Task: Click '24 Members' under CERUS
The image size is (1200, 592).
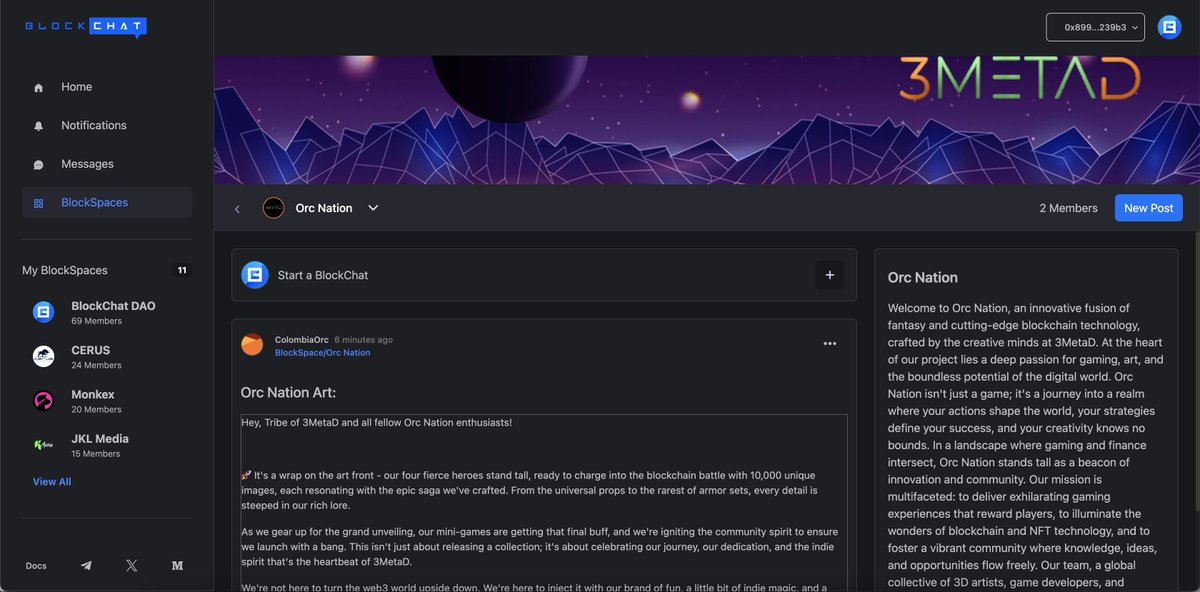Action: (x=96, y=365)
